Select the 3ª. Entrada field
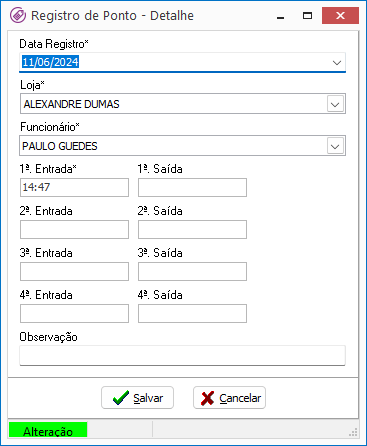This screenshot has height=446, width=367. coord(74,271)
